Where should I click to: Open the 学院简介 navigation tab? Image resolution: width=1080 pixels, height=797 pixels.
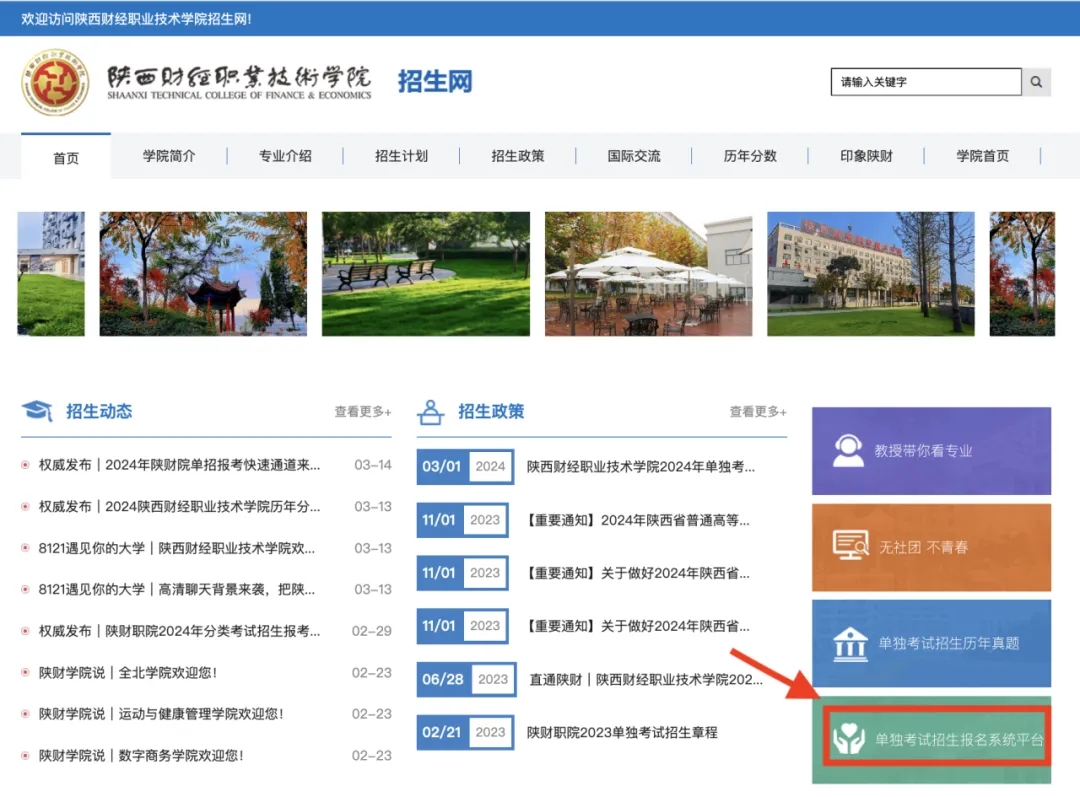tap(169, 156)
